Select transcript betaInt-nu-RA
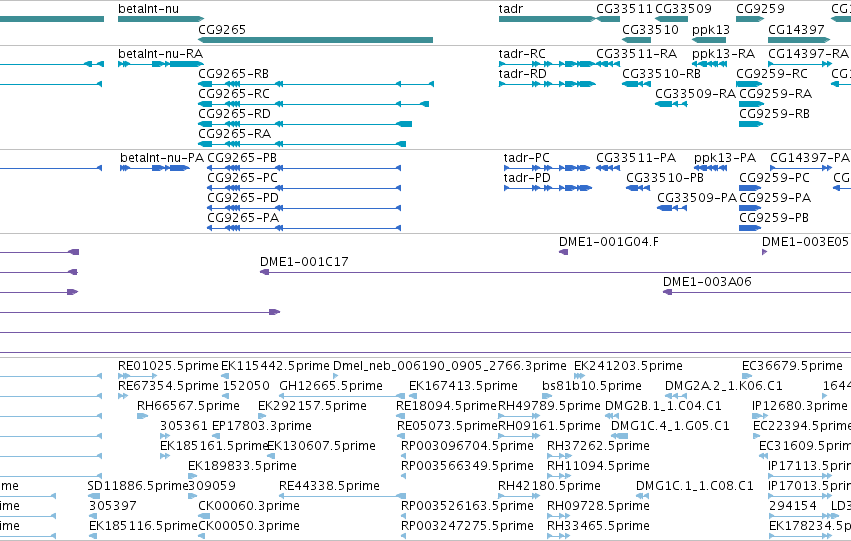Screen dimensions: 851x541 click(161, 54)
